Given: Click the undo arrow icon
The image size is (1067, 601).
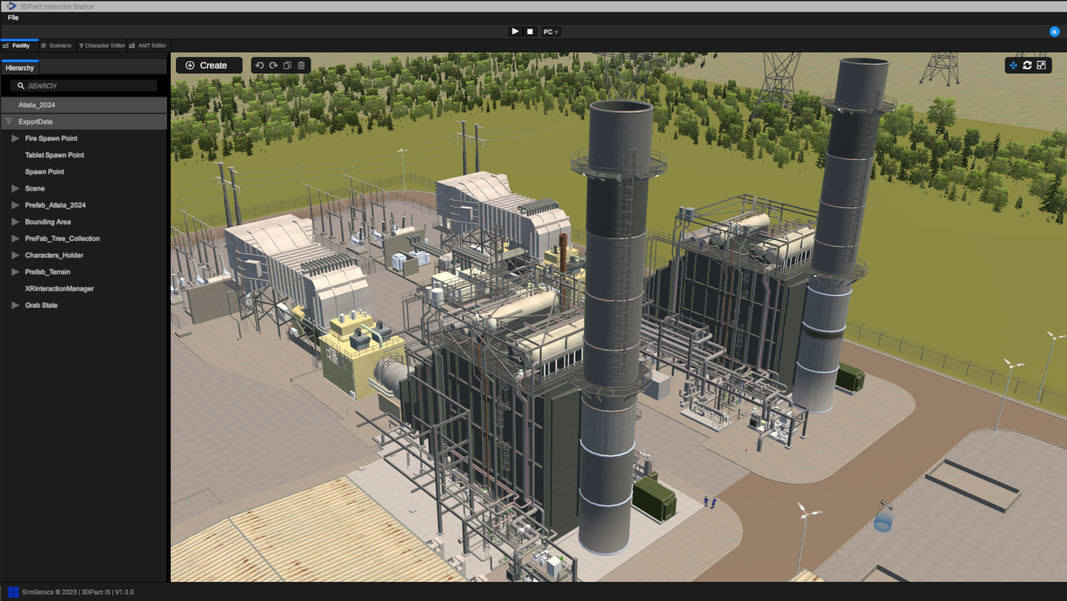Looking at the screenshot, I should [260, 65].
